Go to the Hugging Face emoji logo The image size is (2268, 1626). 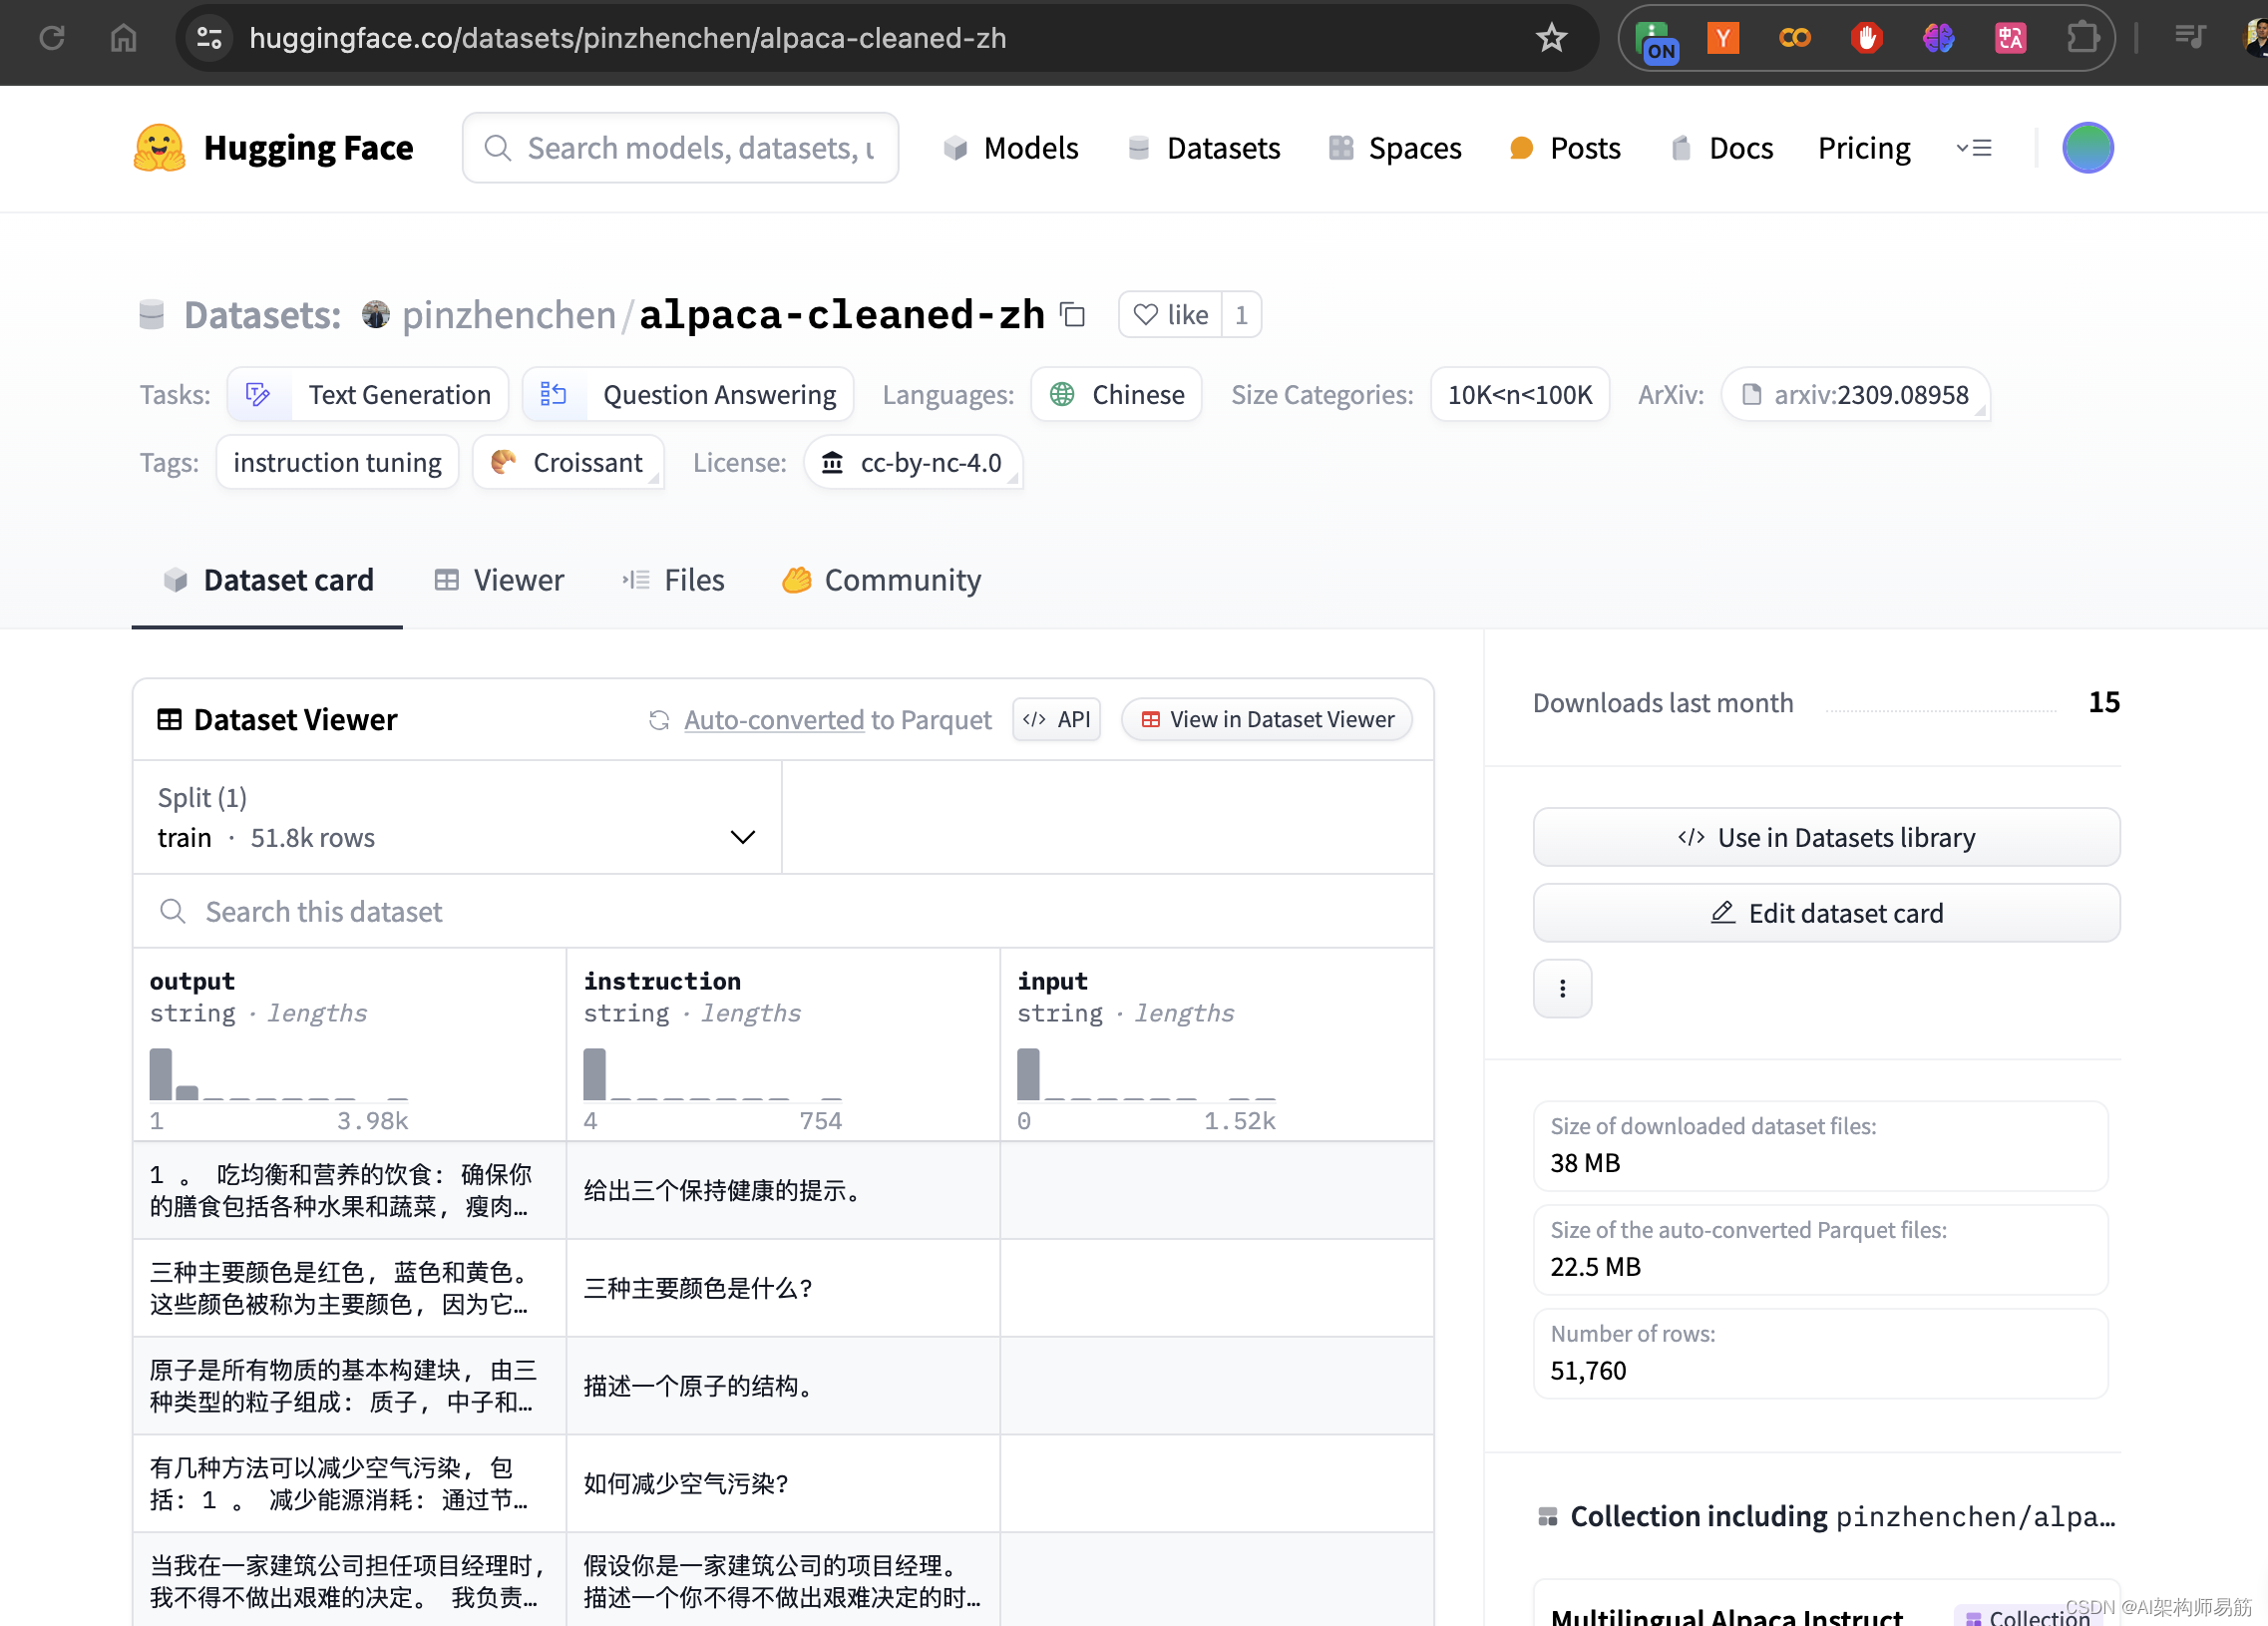click(159, 148)
